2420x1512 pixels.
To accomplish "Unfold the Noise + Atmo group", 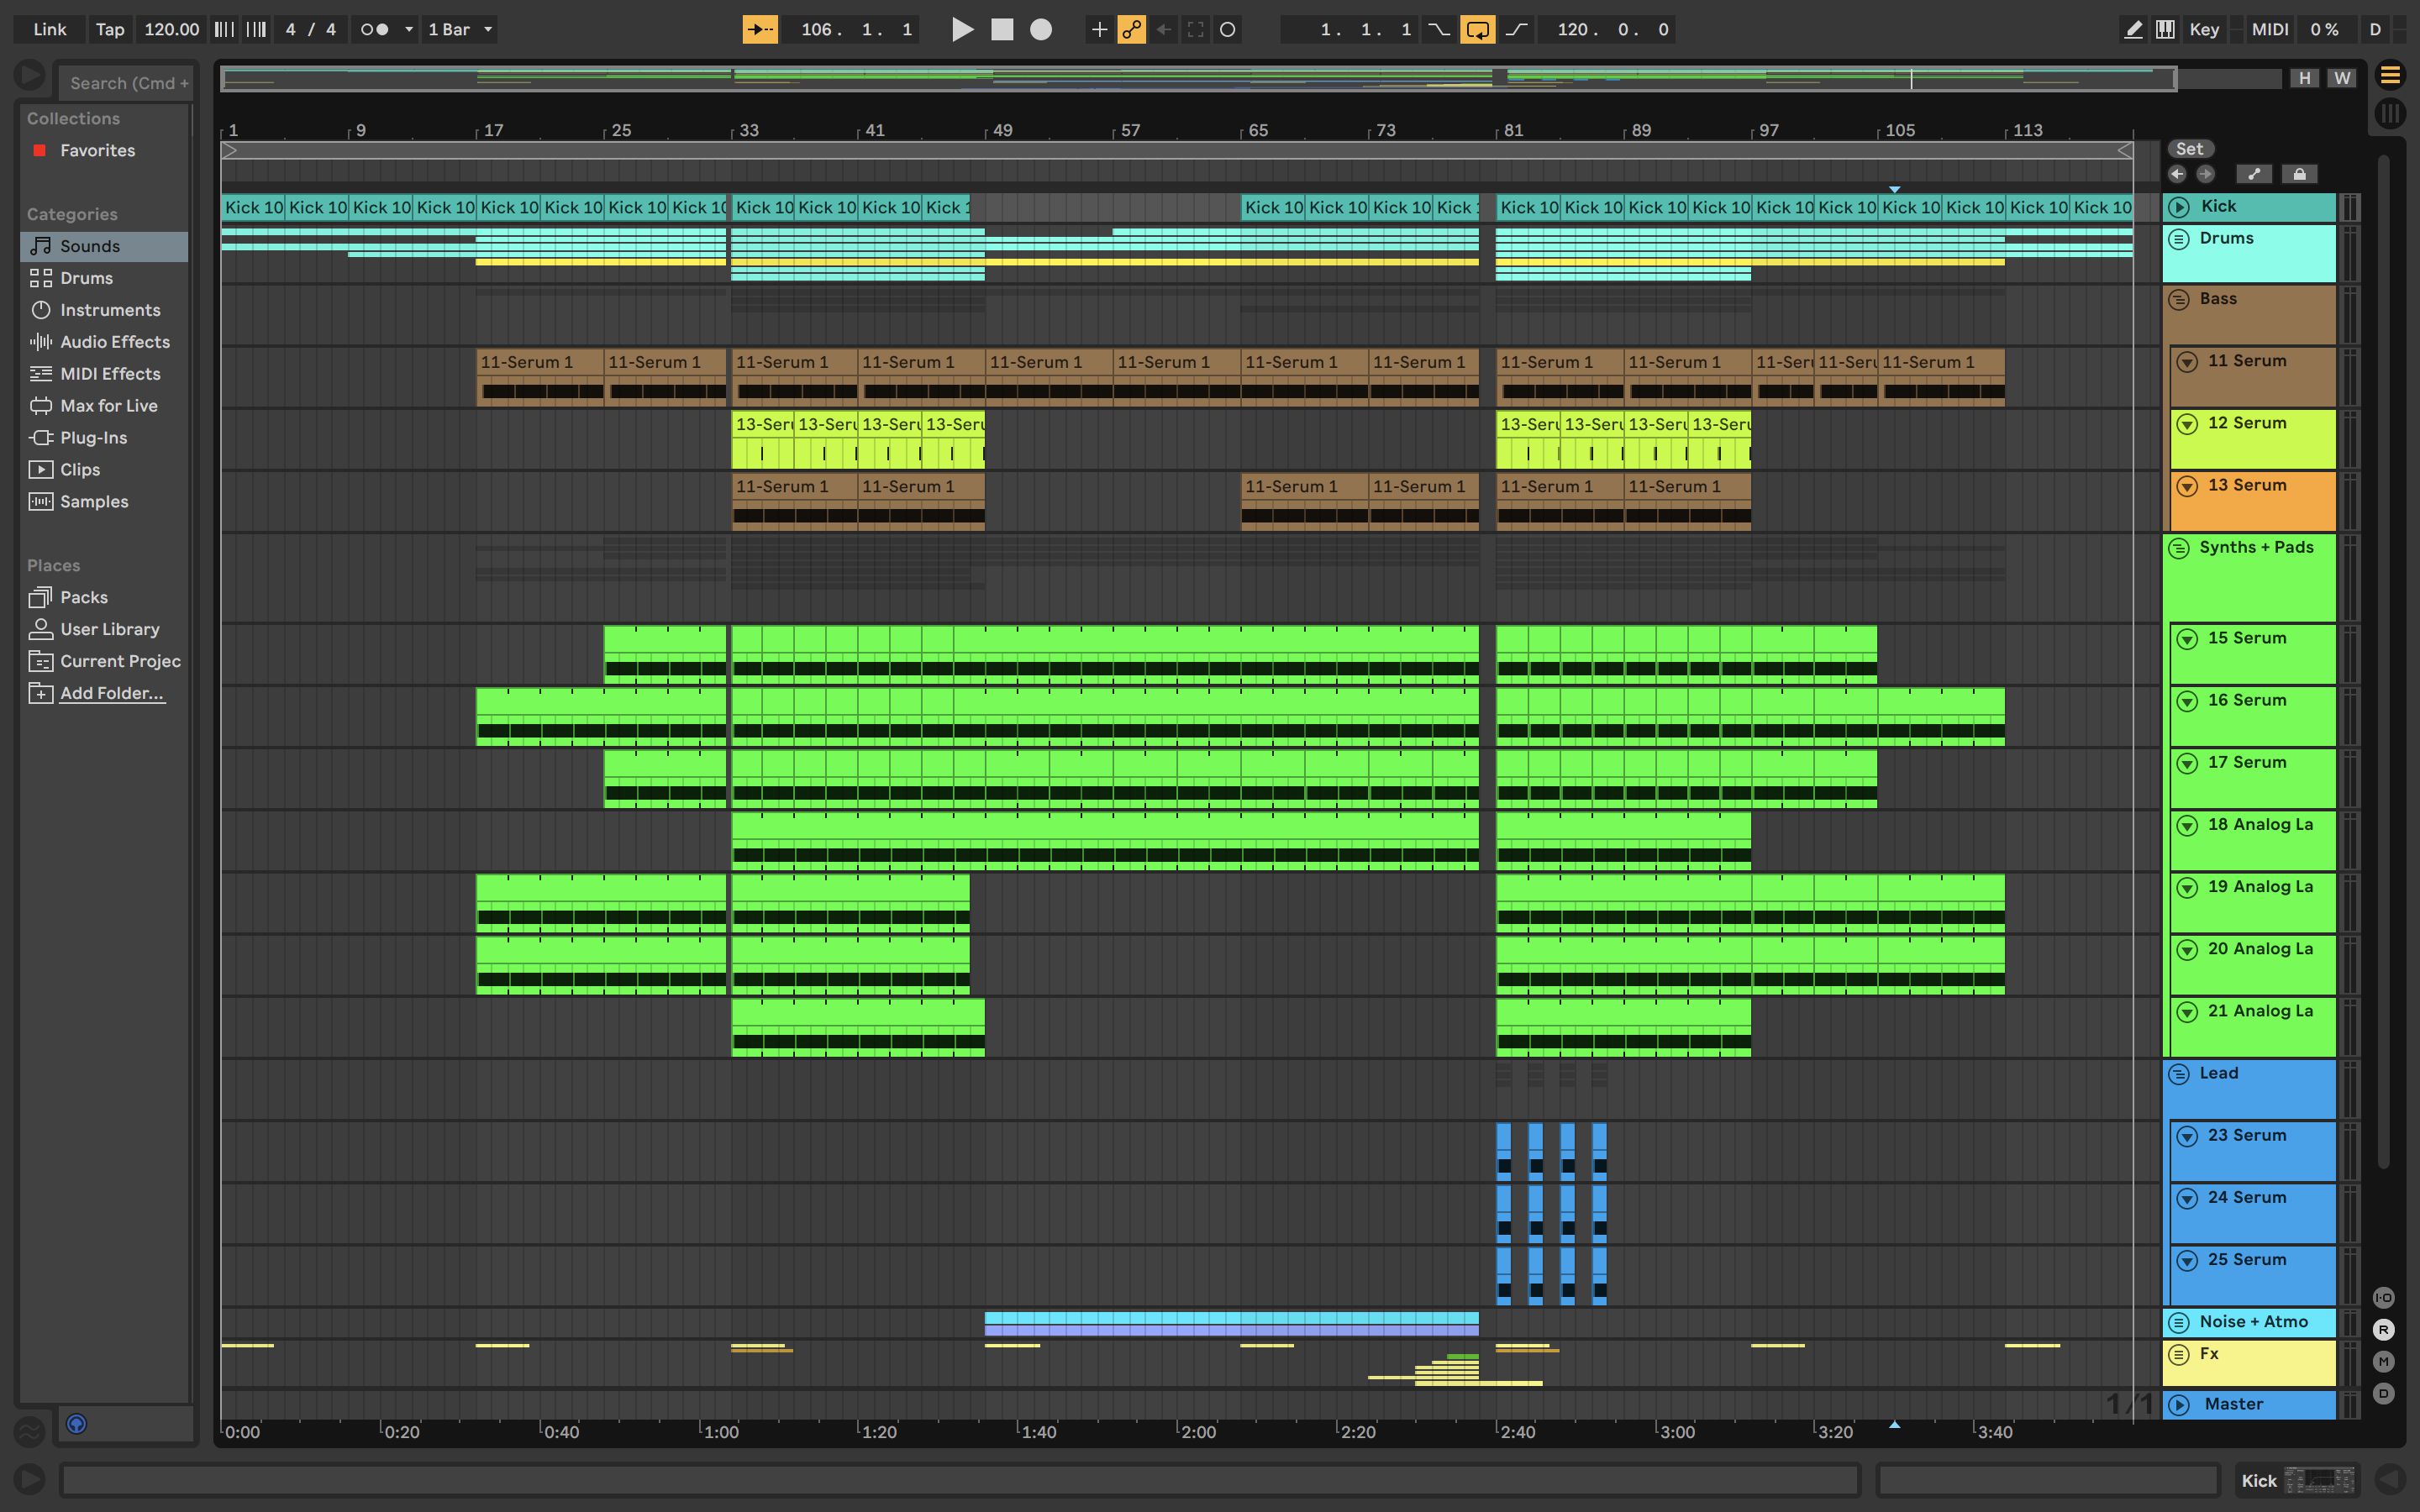I will tap(2178, 1322).
